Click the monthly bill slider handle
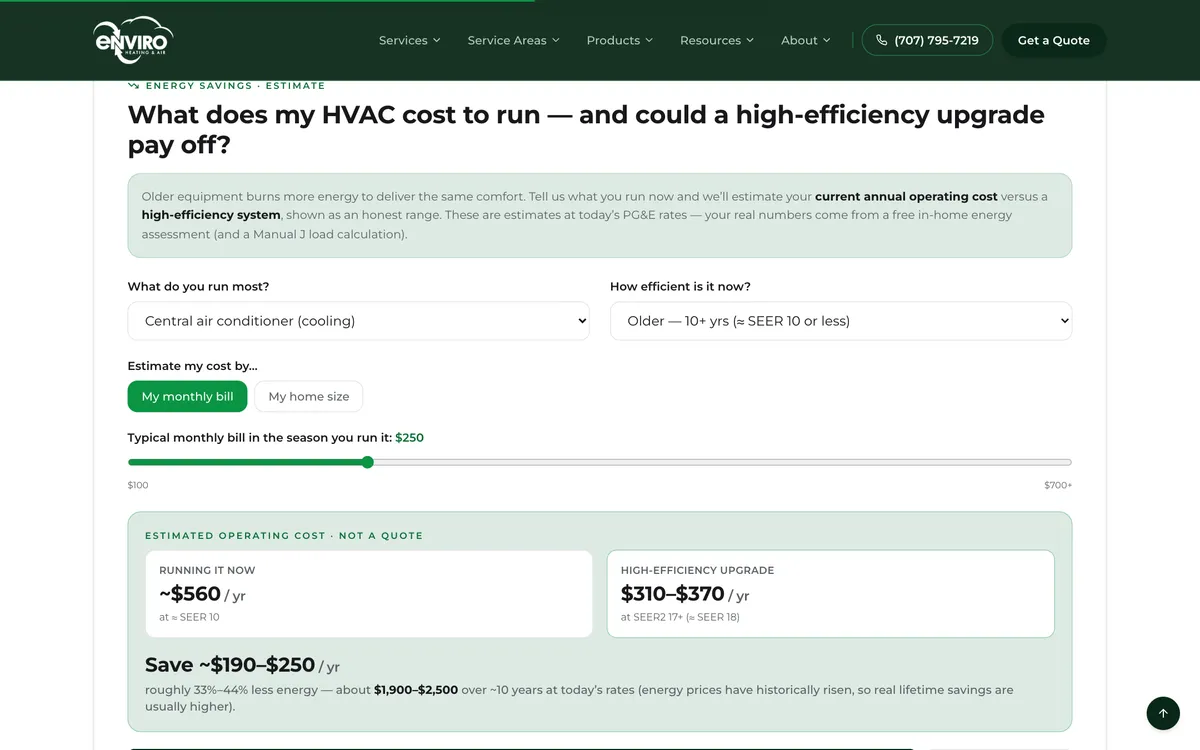 [367, 462]
